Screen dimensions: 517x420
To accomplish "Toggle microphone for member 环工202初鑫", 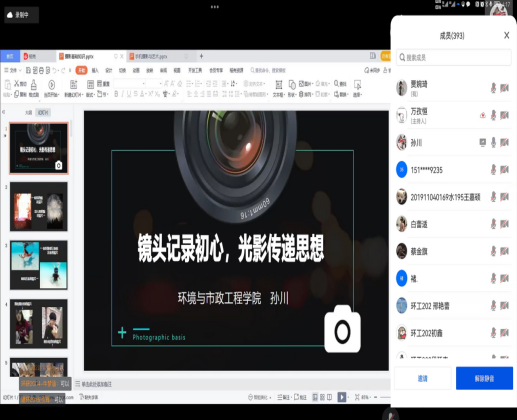I will (493, 333).
